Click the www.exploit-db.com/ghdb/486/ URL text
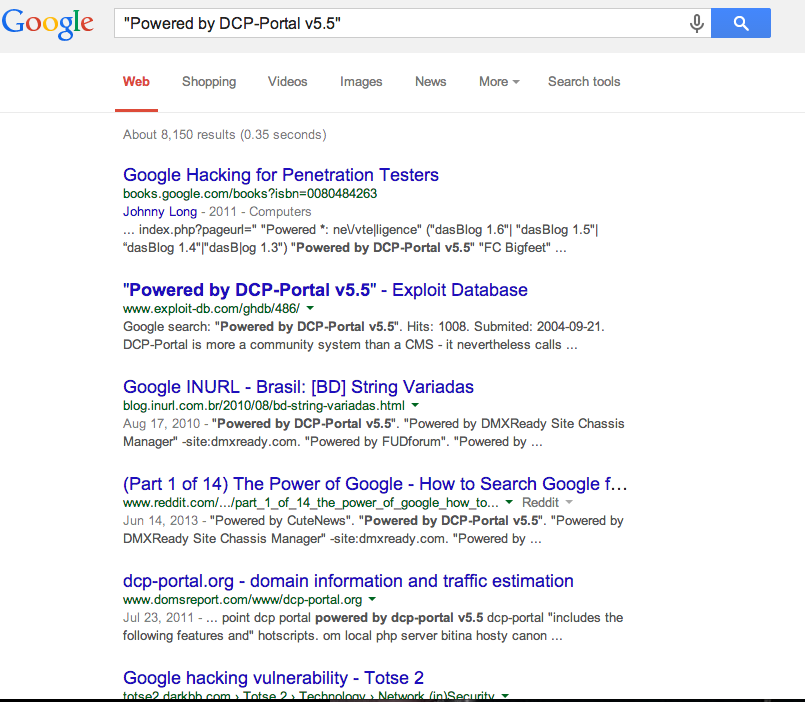Image resolution: width=805 pixels, height=702 pixels. click(x=212, y=309)
